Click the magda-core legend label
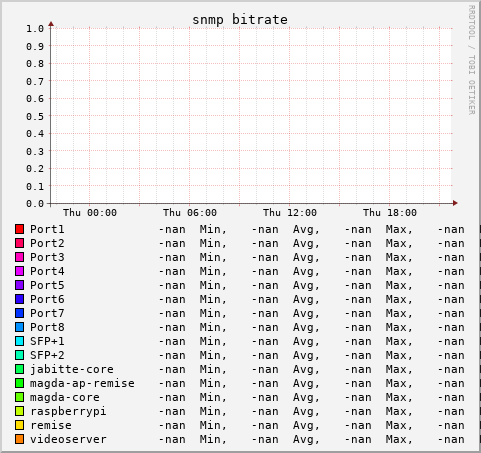Viewport: 481px width, 453px height. [x=65, y=397]
